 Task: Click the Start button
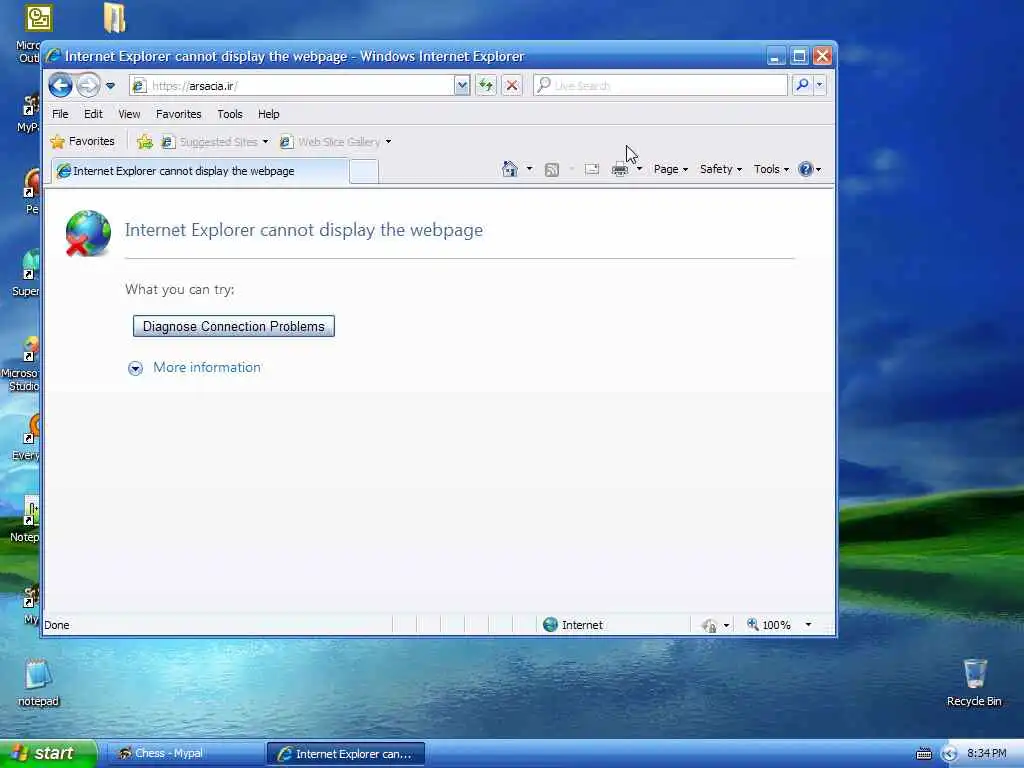coord(48,754)
